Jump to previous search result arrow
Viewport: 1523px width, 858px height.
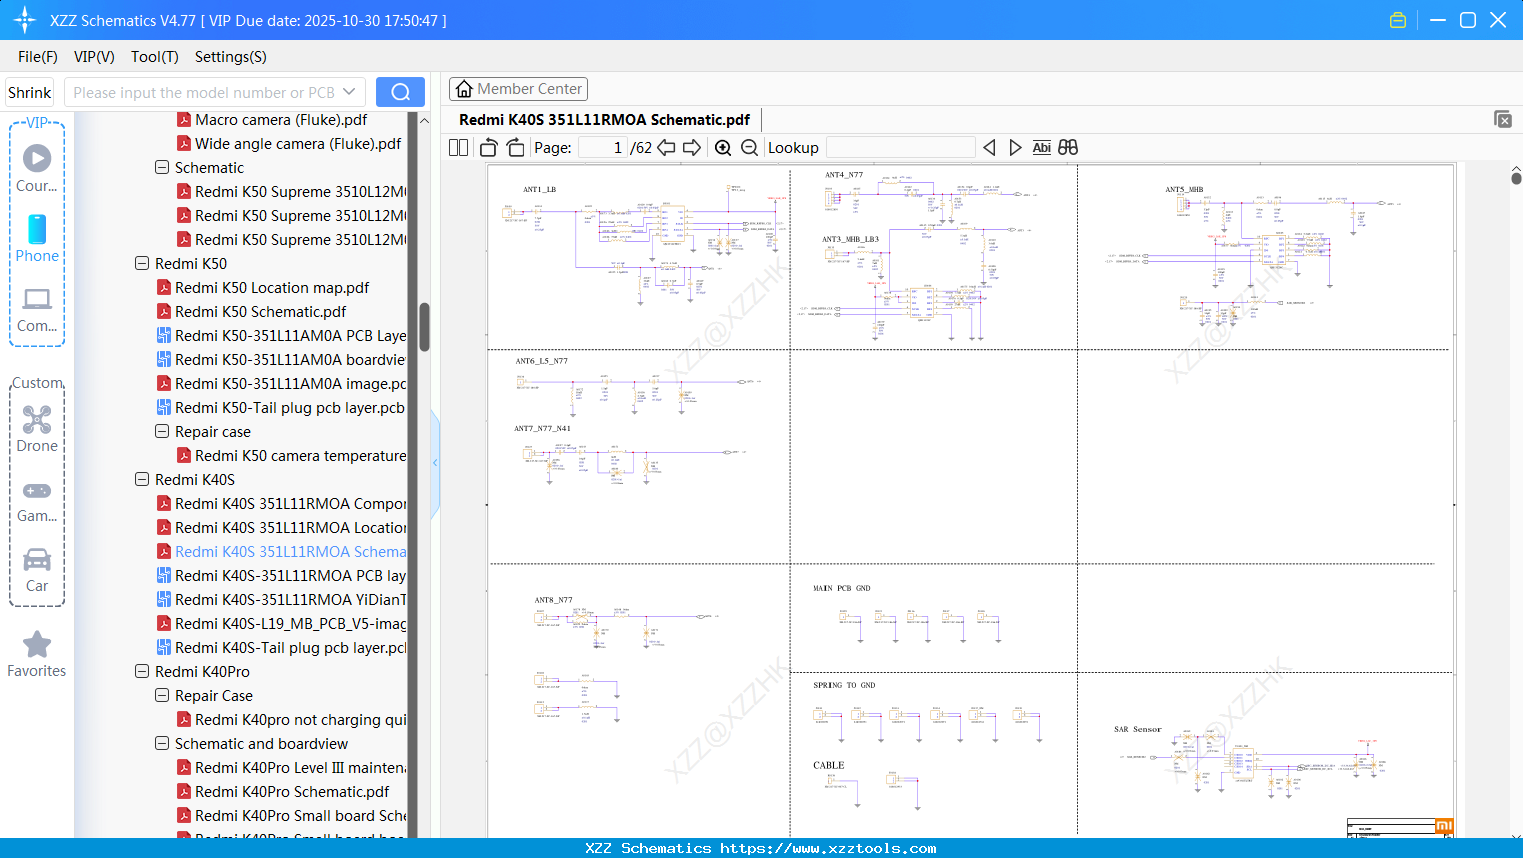989,147
